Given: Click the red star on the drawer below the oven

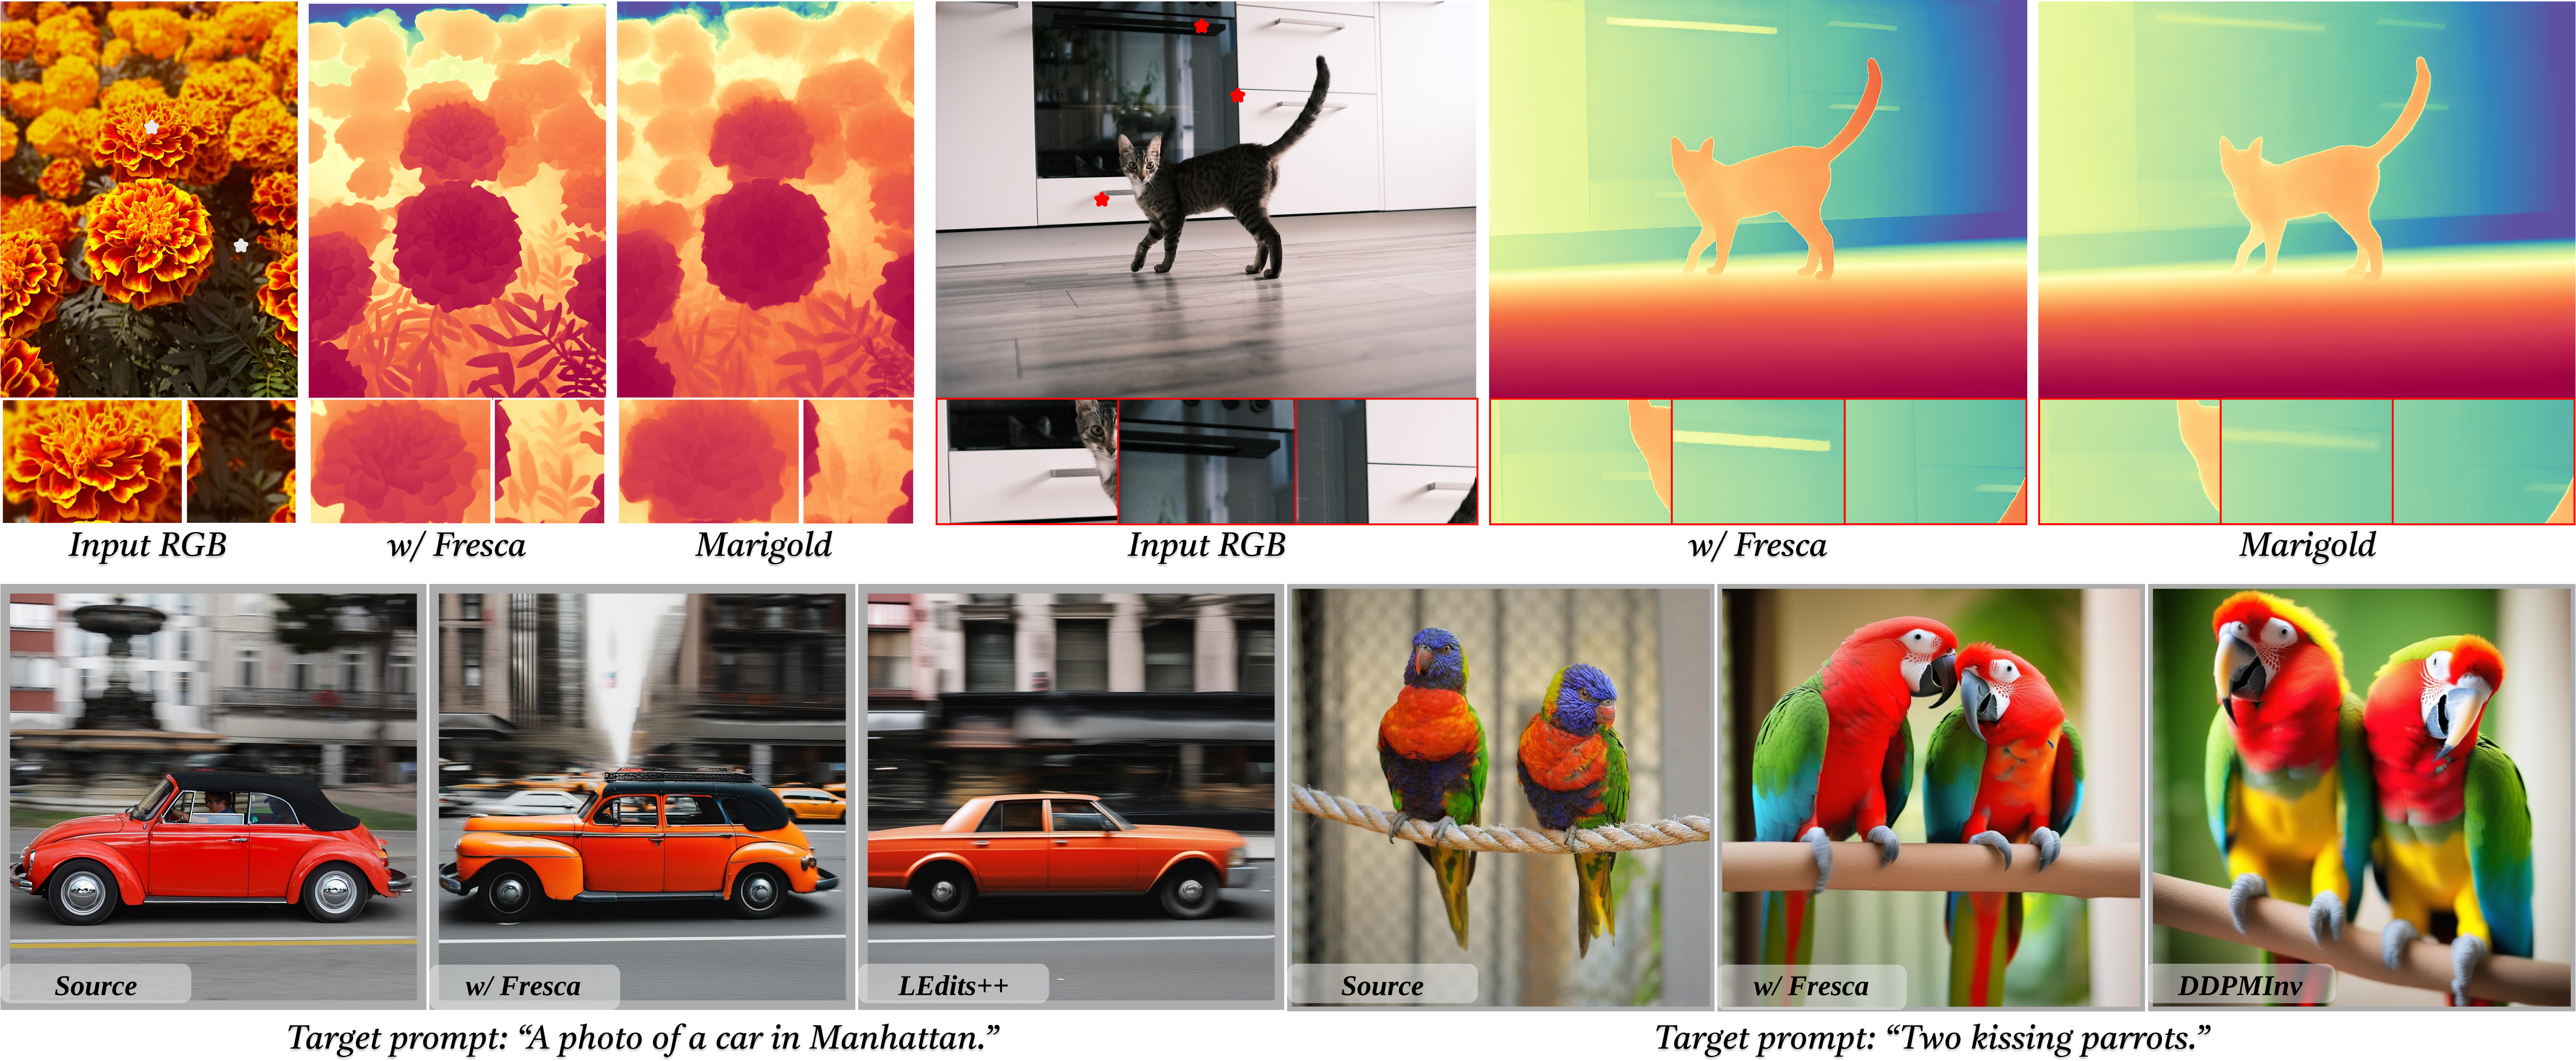Looking at the screenshot, I should [x=1101, y=199].
